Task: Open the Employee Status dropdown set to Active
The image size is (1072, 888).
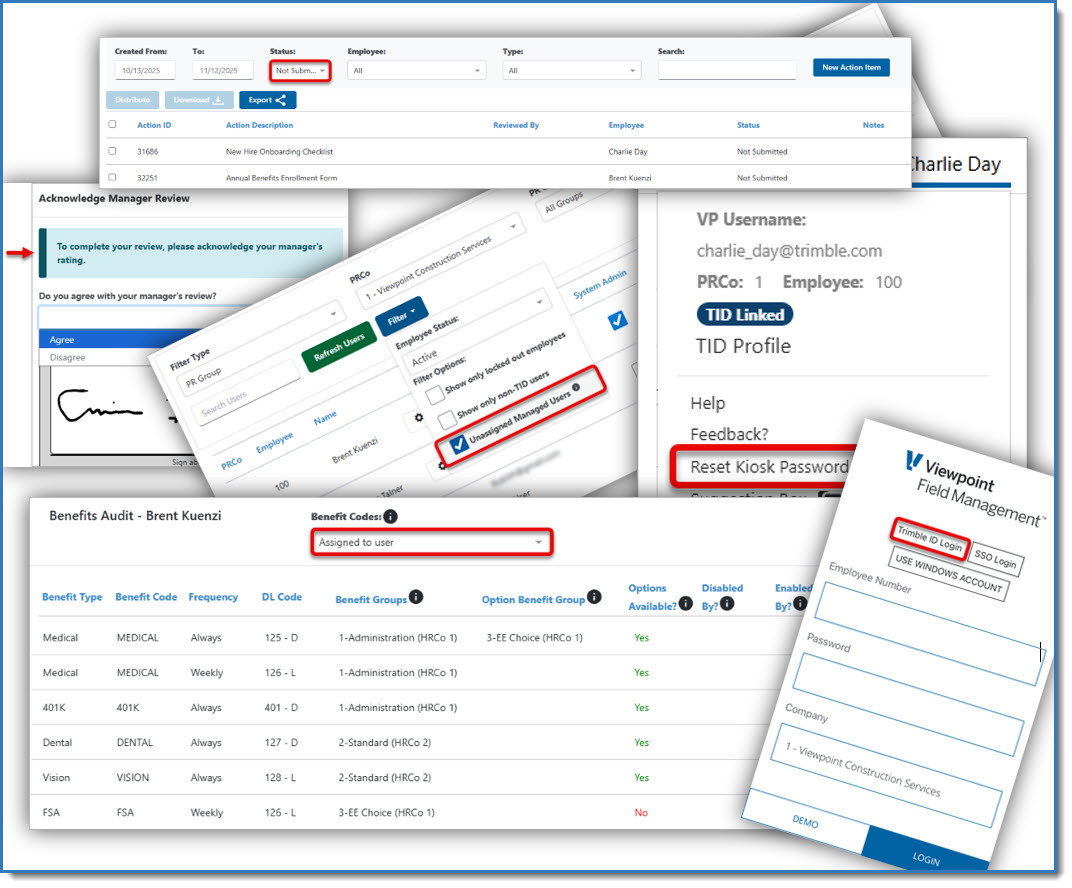Action: (x=477, y=330)
